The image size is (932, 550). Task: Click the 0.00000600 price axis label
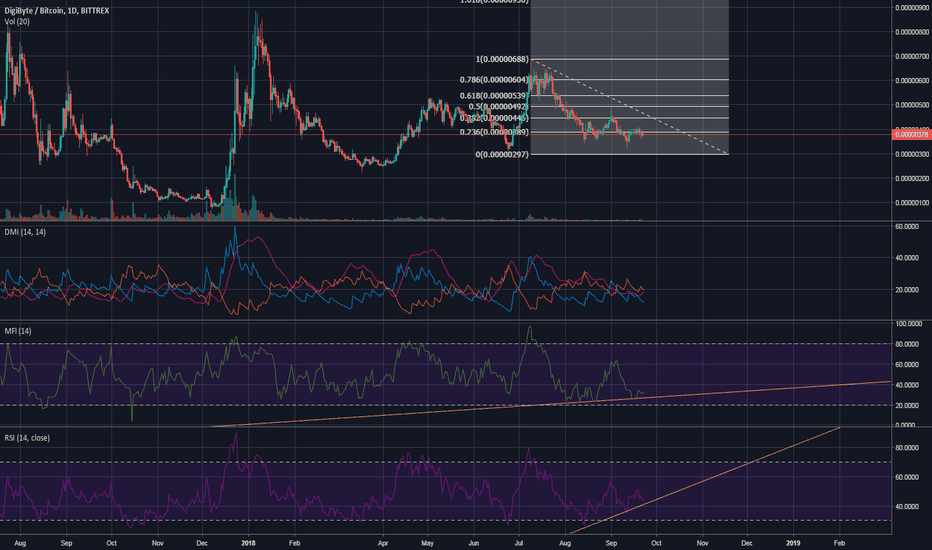[x=912, y=81]
